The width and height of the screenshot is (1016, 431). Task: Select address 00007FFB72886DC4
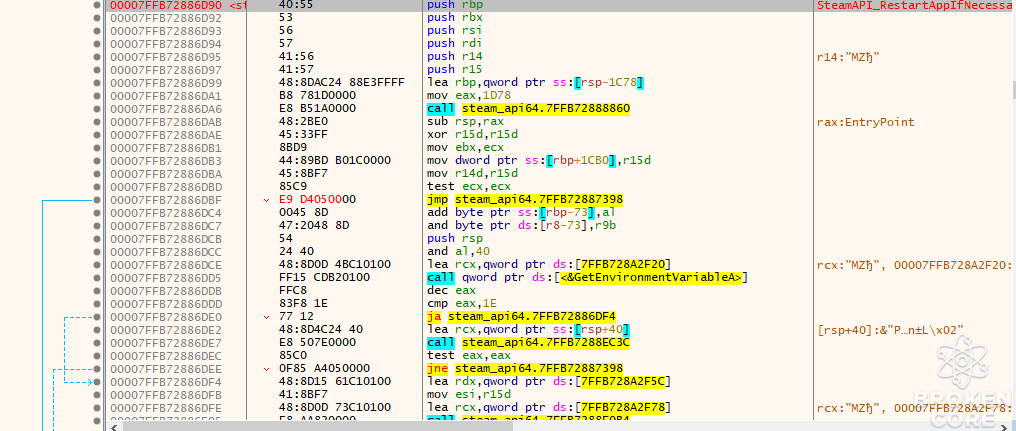tap(165, 213)
